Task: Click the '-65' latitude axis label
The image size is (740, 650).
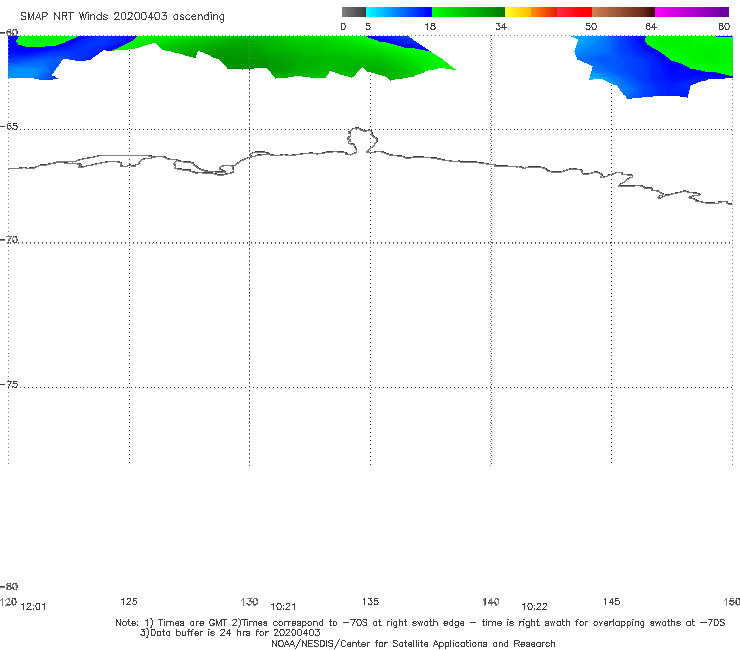Action: coord(9,127)
